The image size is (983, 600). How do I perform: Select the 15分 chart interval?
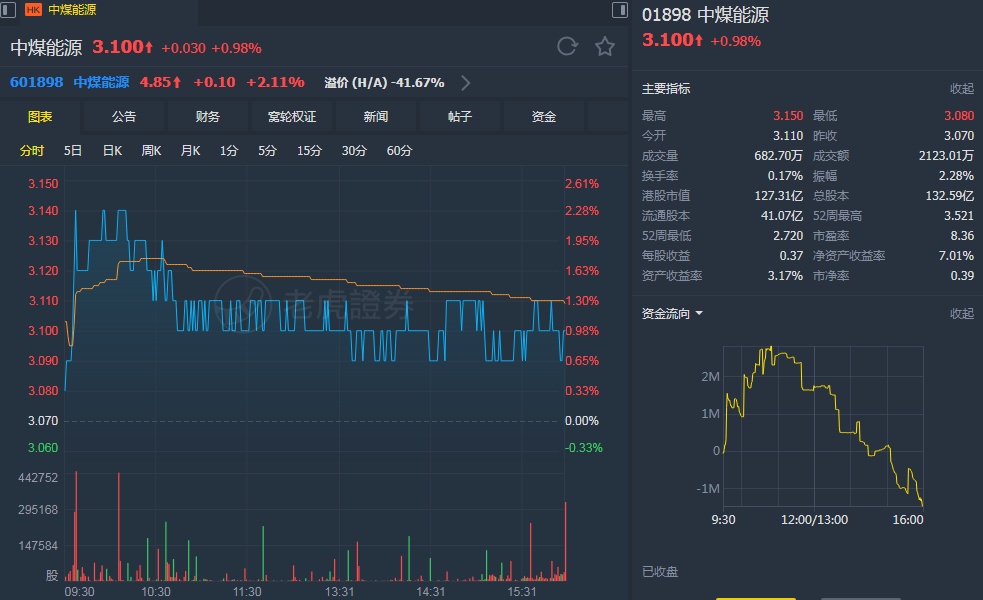309,150
